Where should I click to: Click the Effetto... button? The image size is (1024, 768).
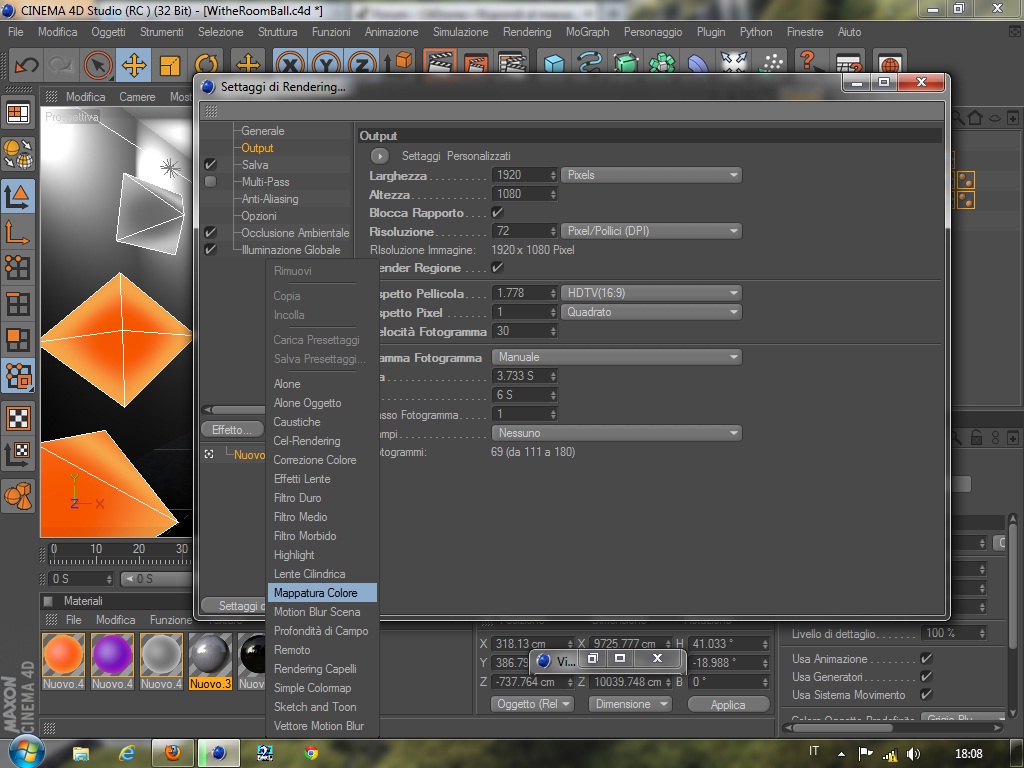[232, 430]
